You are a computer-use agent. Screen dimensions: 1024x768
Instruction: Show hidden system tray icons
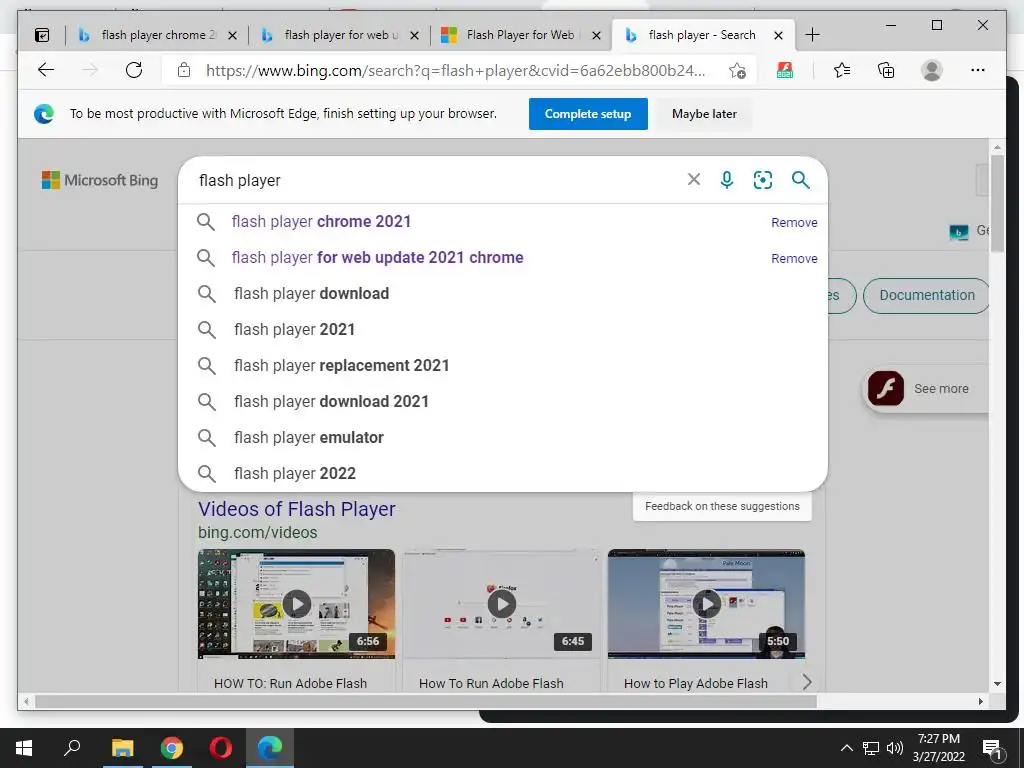pos(846,748)
